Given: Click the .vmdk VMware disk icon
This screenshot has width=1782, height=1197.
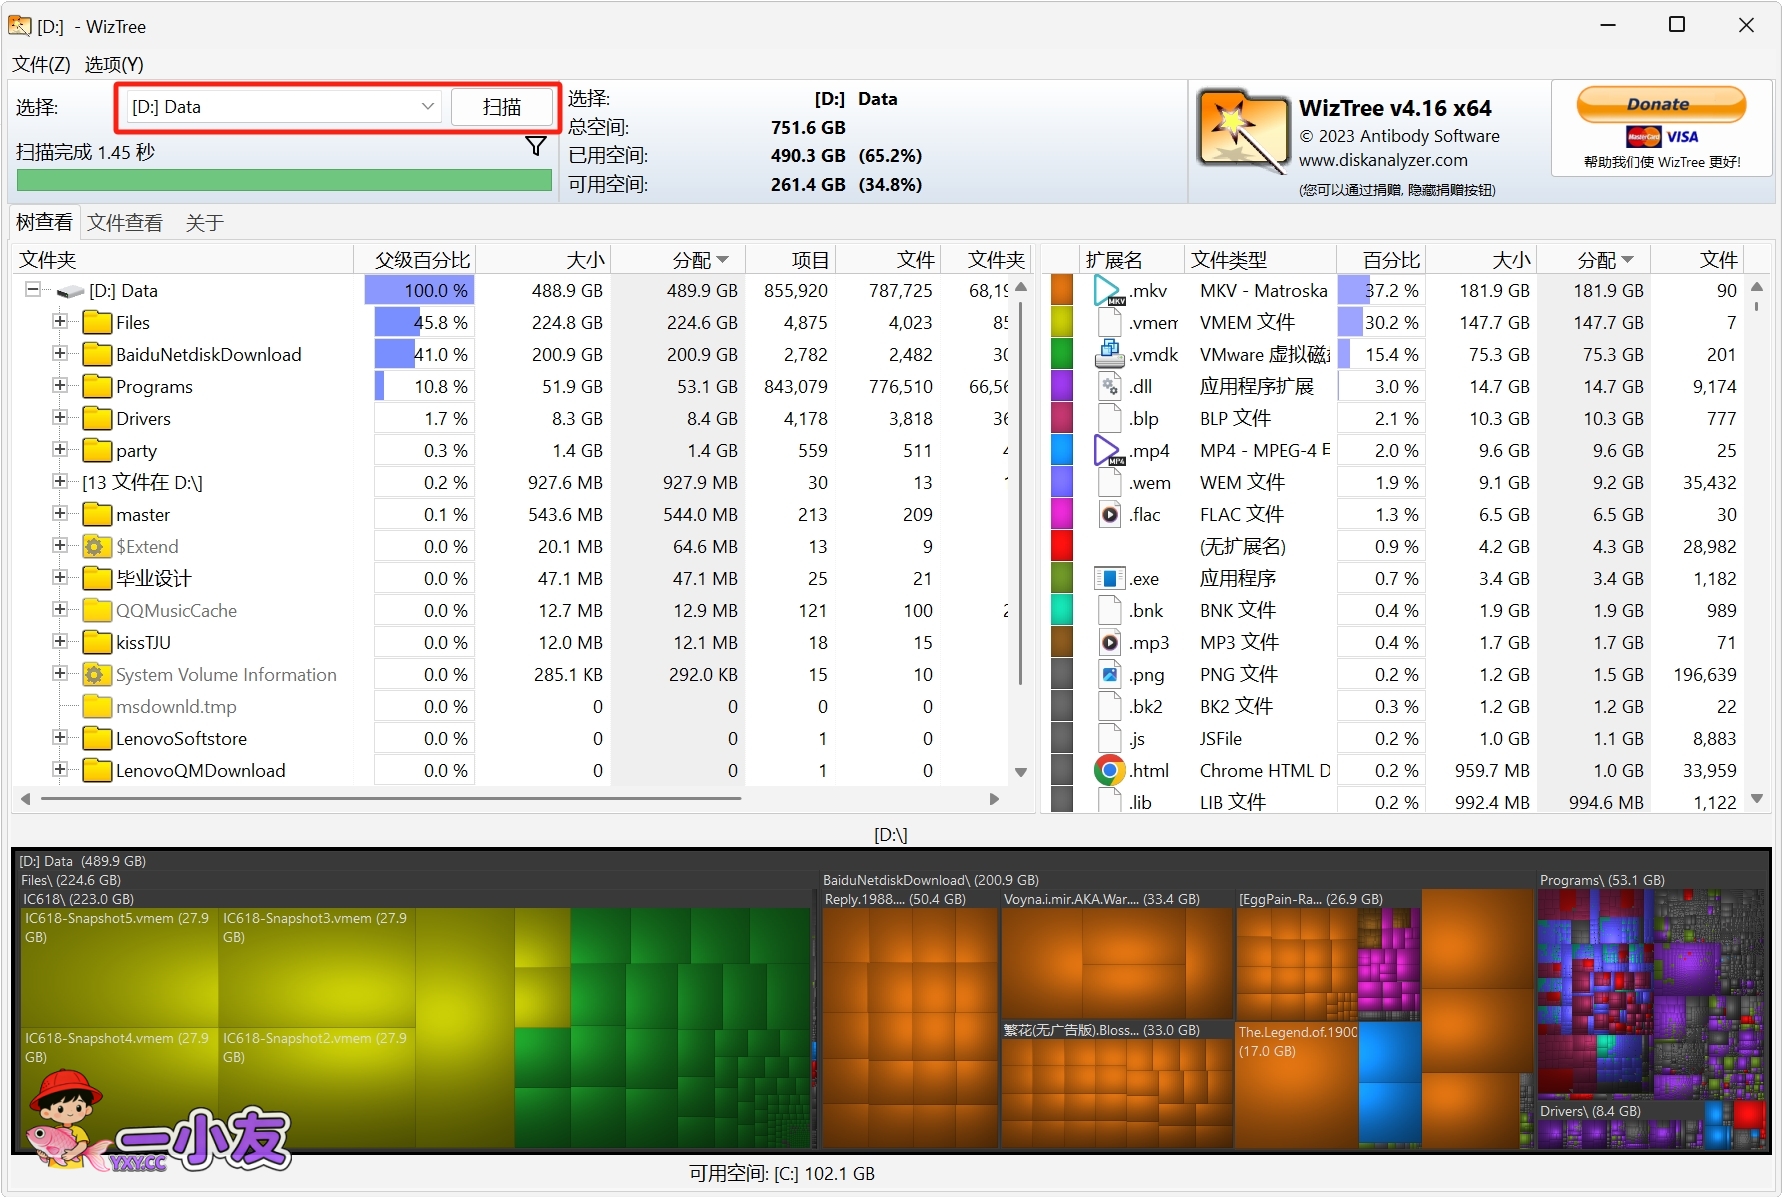Looking at the screenshot, I should coord(1108,354).
